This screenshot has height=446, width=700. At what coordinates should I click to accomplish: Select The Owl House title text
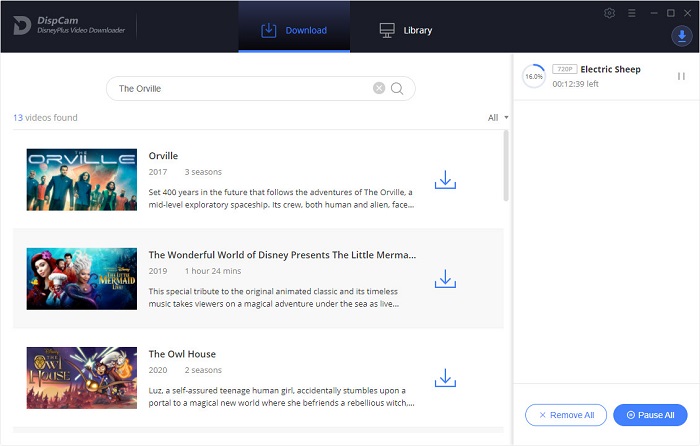[x=182, y=354]
